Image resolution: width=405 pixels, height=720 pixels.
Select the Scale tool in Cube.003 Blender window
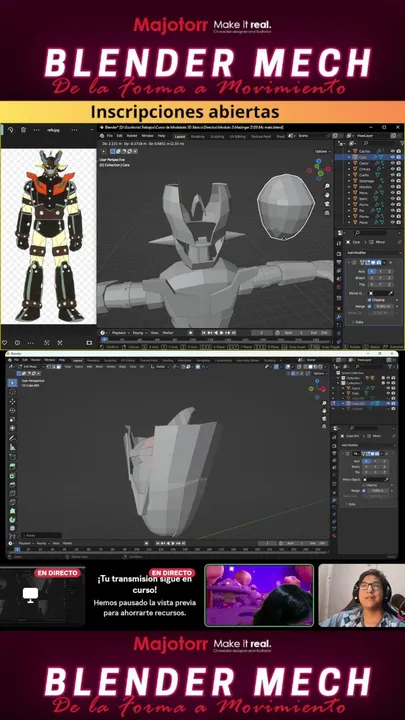coord(12,419)
